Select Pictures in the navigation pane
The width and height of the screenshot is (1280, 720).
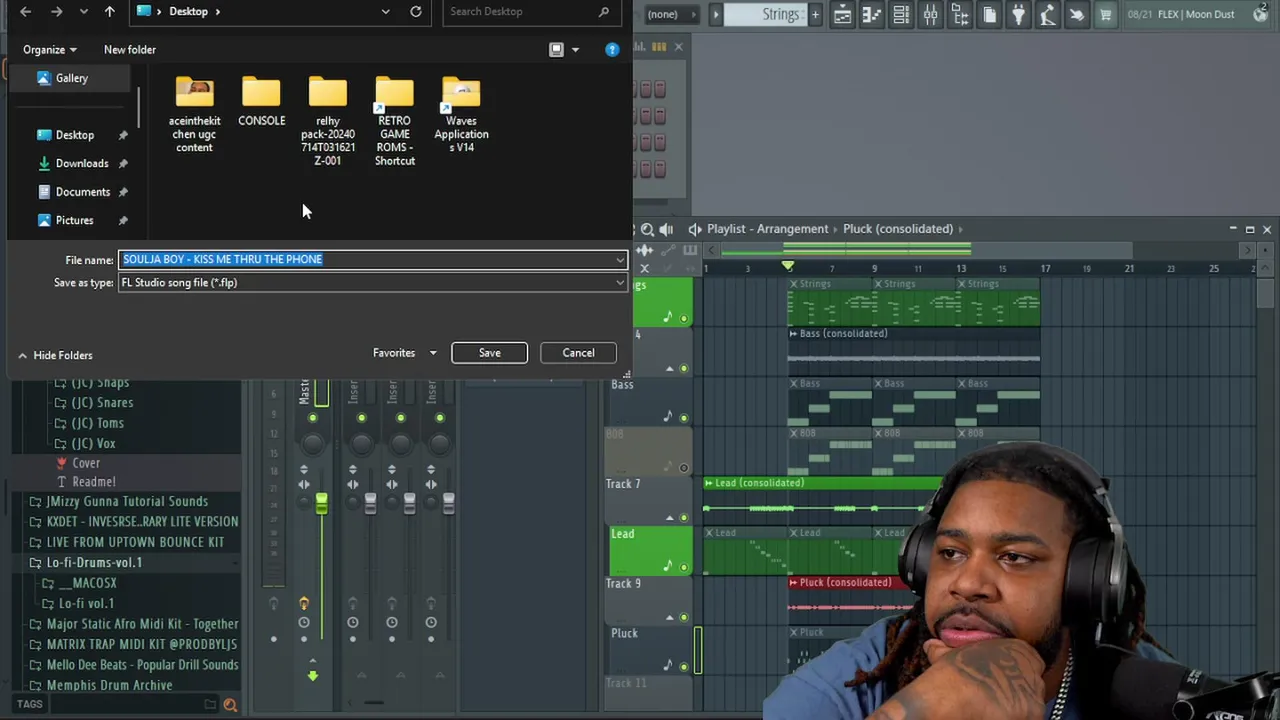click(x=75, y=220)
